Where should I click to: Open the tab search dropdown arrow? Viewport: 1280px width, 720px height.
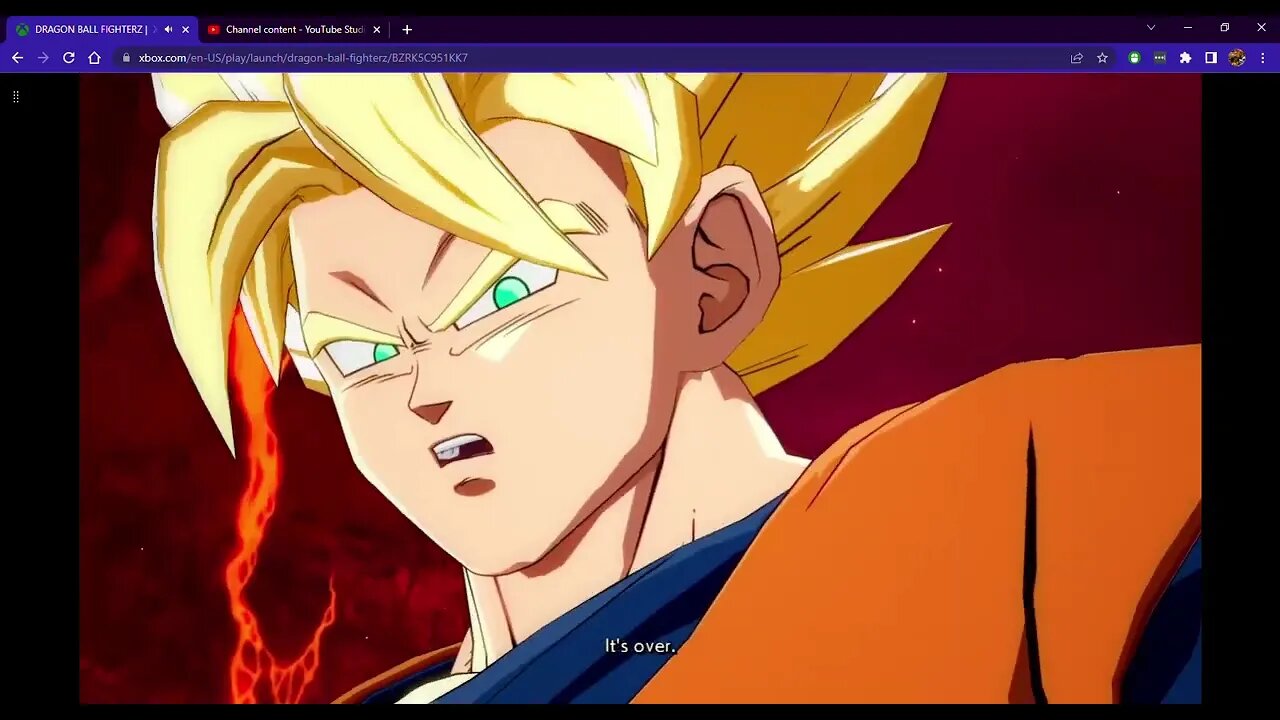[1151, 28]
